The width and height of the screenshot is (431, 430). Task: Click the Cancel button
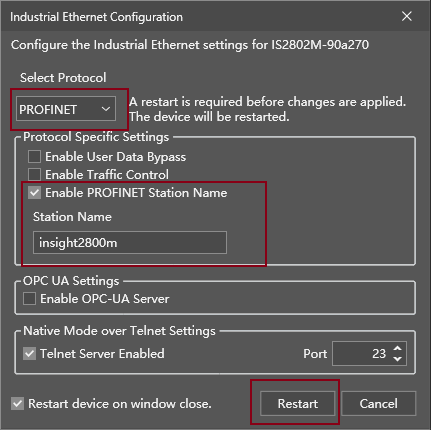tap(378, 404)
